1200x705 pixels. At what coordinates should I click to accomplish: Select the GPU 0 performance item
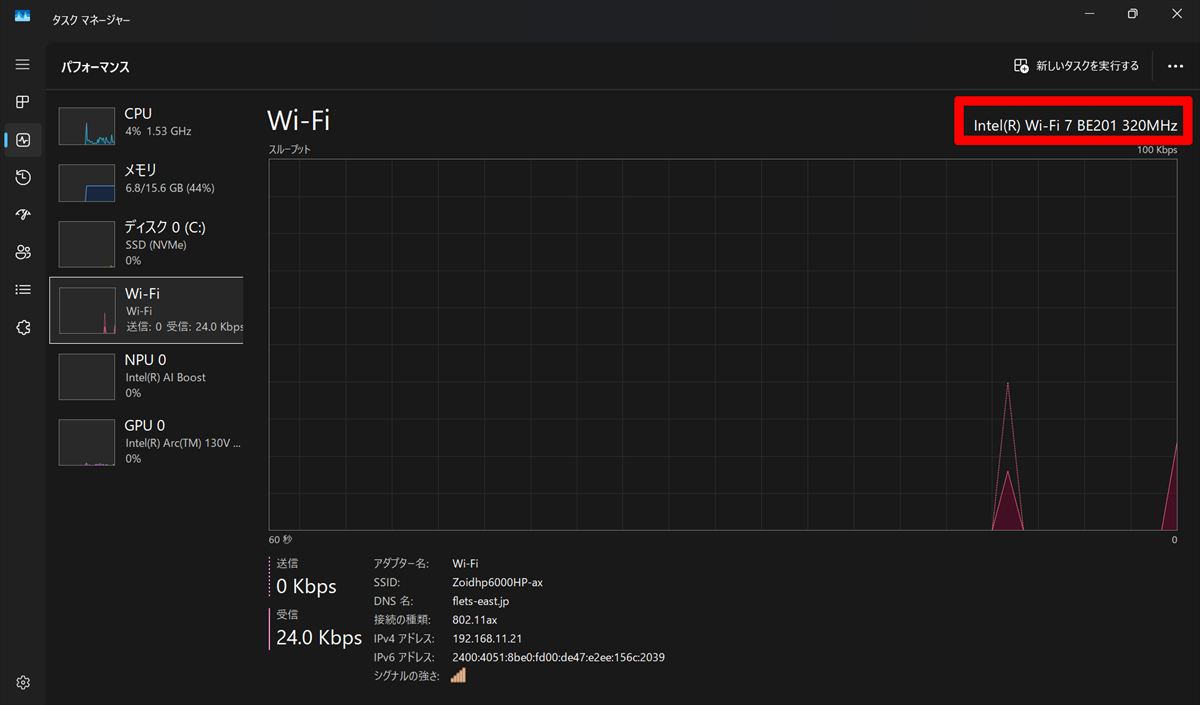click(146, 441)
